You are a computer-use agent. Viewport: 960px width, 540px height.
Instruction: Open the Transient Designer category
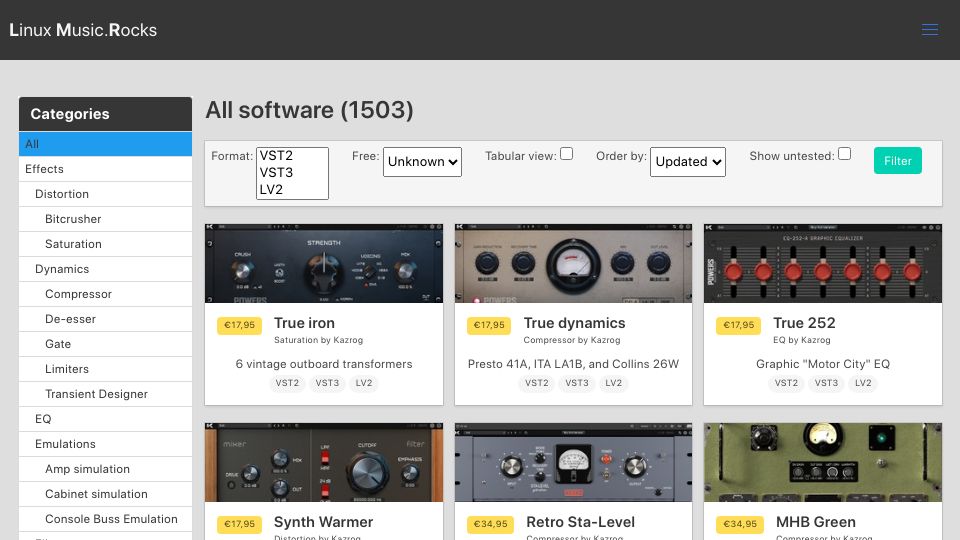(x=105, y=394)
